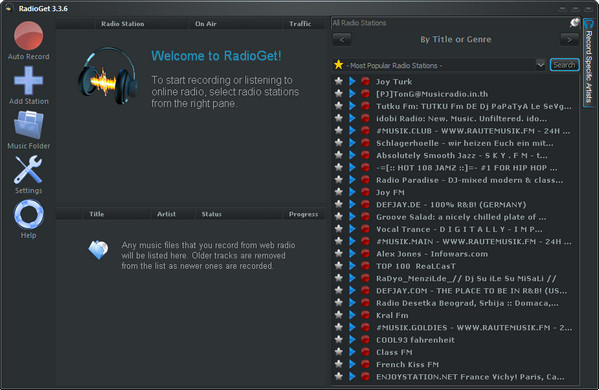The image size is (599, 390).
Task: Open Settings wrench and screwdriver icon
Action: pyautogui.click(x=28, y=170)
